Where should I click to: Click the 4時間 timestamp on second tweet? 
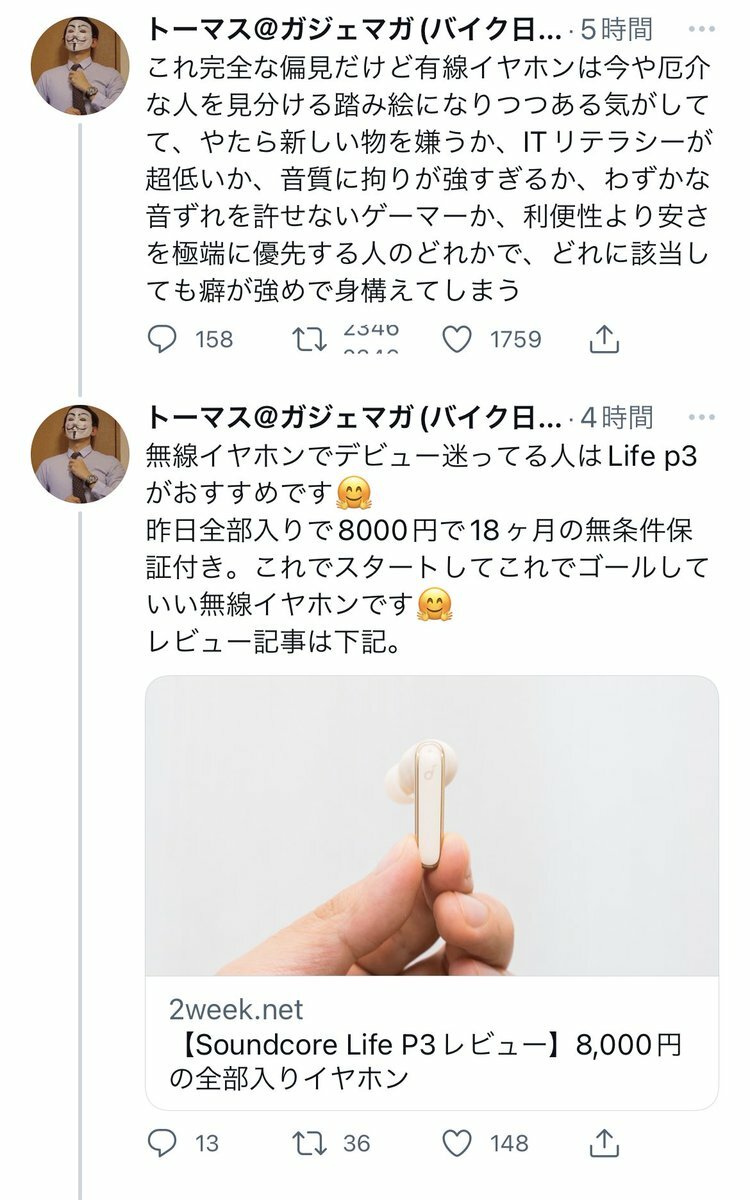point(620,417)
